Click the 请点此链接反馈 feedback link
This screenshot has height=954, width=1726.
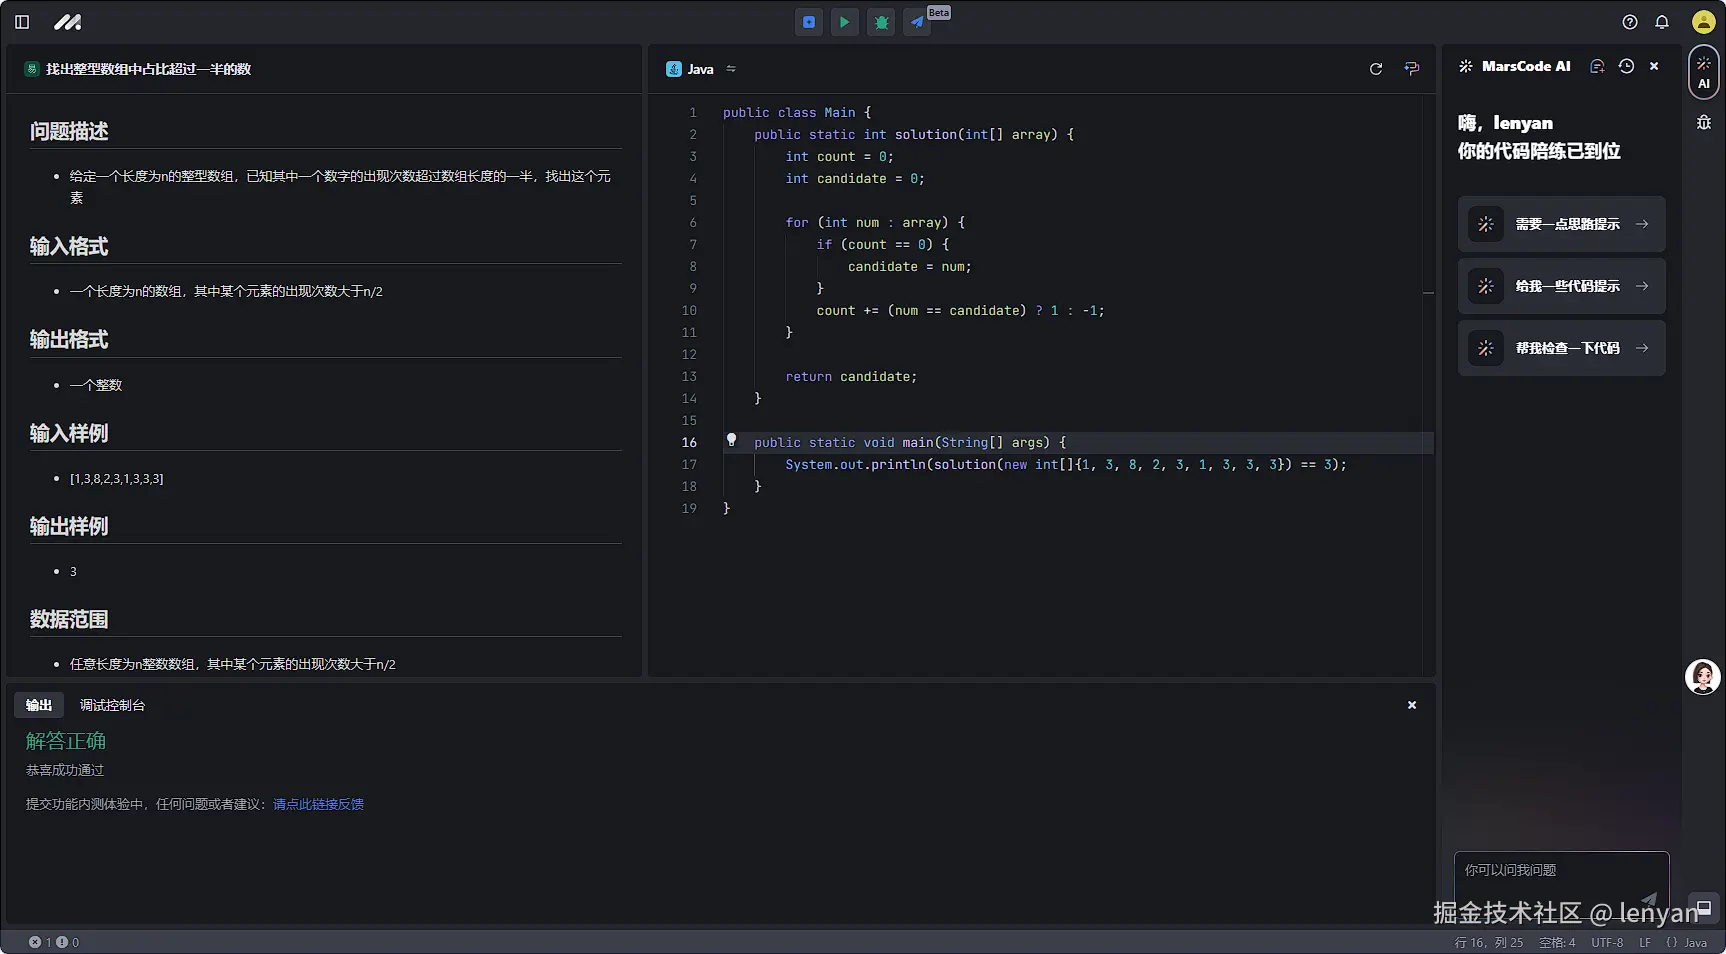318,804
